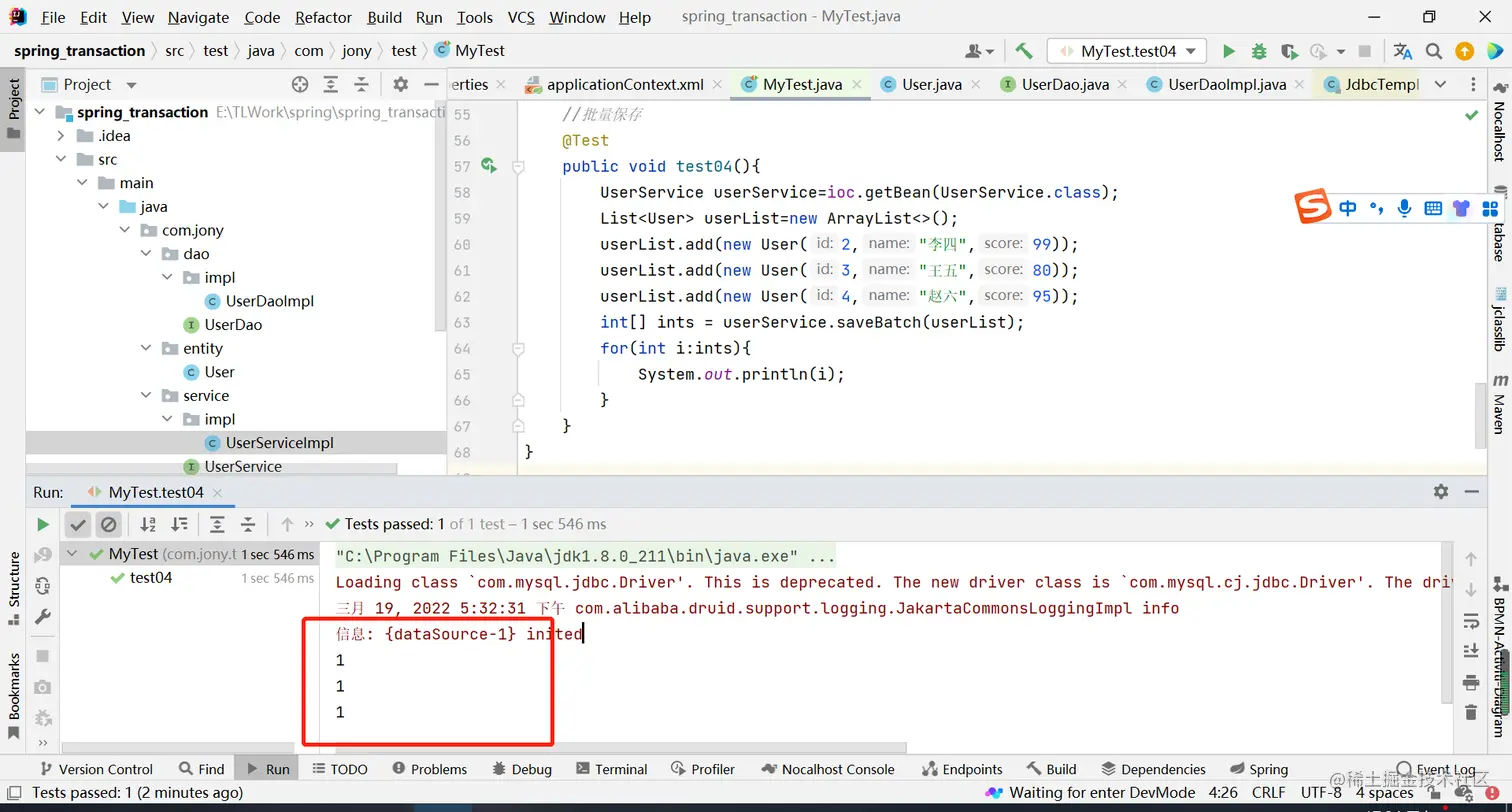This screenshot has height=812, width=1512.
Task: Hide the Project tool window
Action: 431,84
